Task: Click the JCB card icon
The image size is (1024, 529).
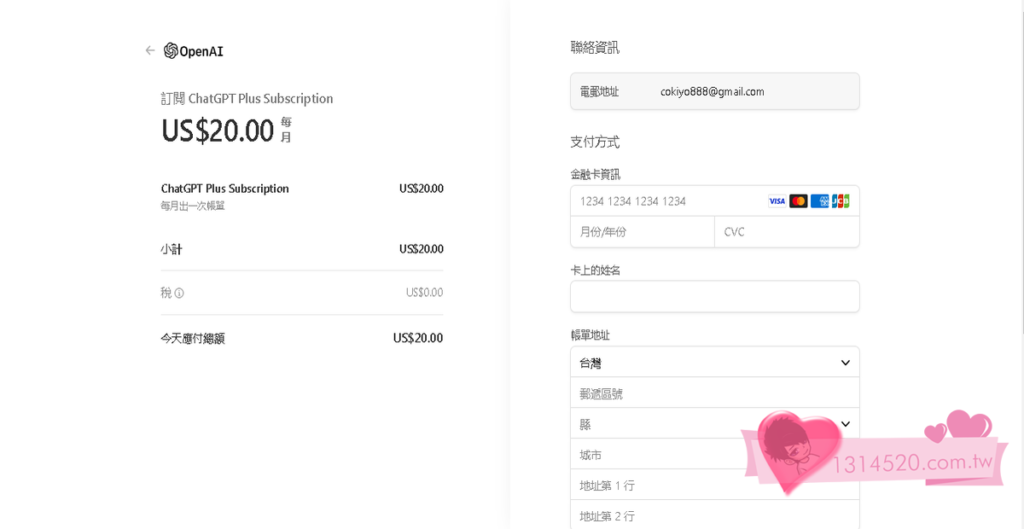Action: pos(841,201)
